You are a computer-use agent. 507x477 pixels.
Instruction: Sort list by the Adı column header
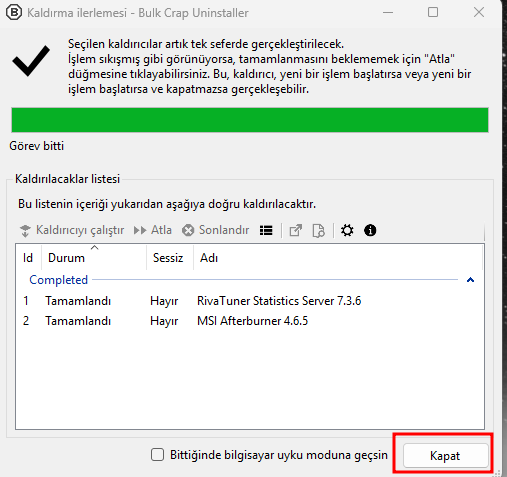point(338,258)
